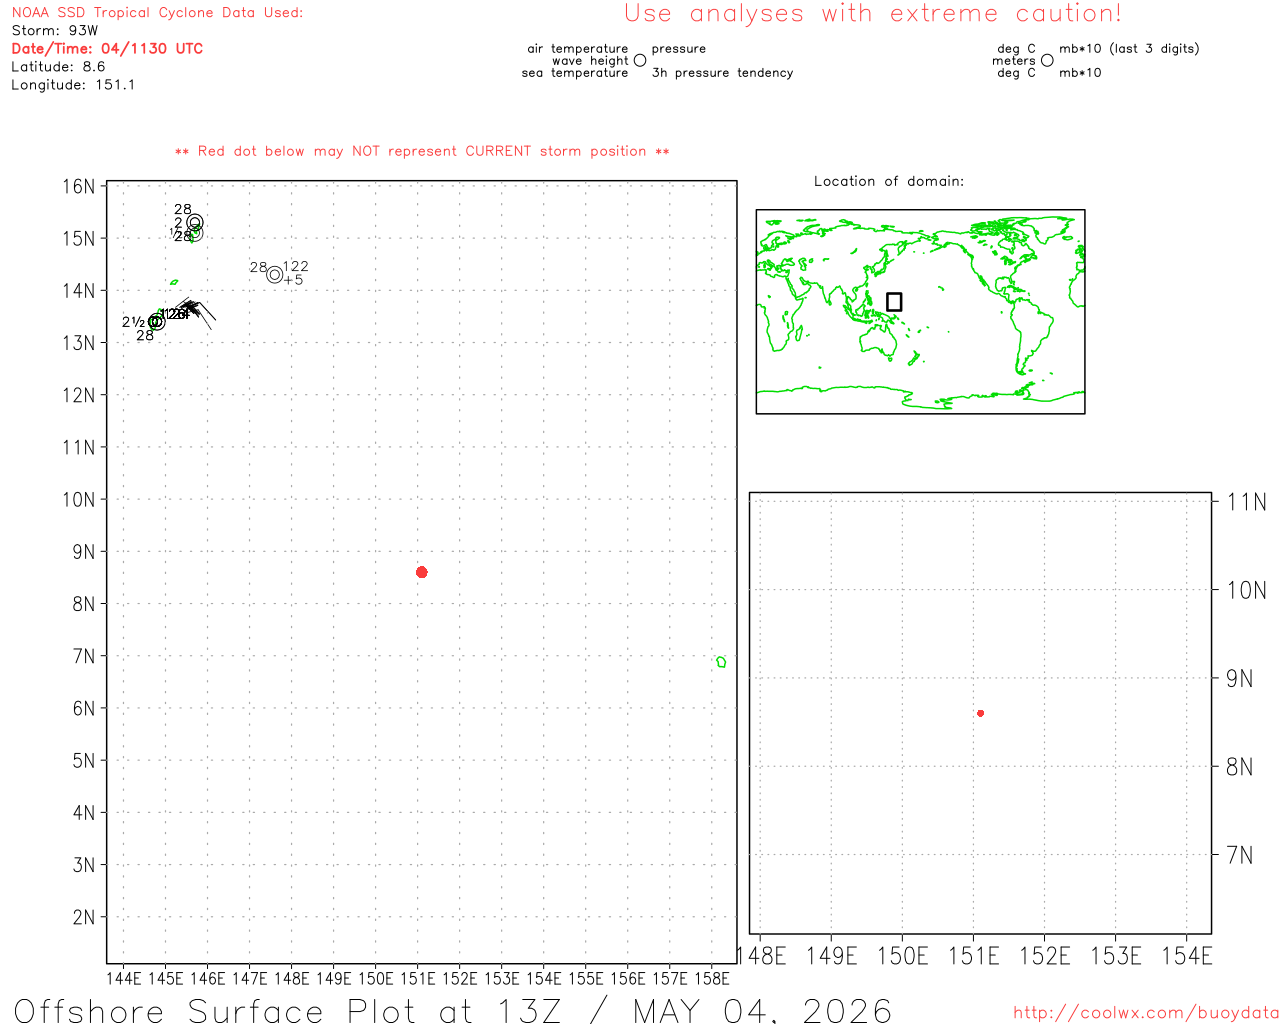Click the legend circle beside wave height
Image resolution: width=1280 pixels, height=1024 pixels.
click(x=640, y=61)
